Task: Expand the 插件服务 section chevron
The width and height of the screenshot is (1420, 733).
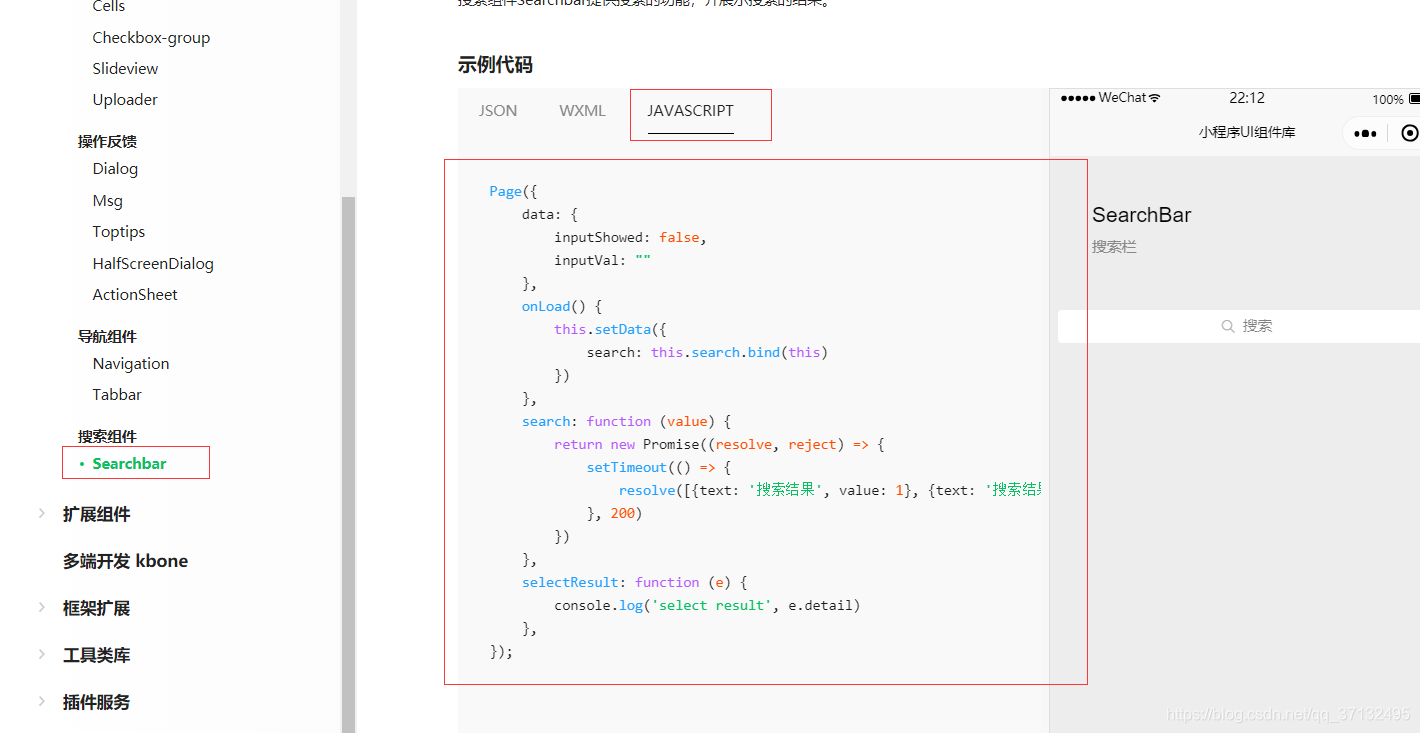Action: coord(41,702)
